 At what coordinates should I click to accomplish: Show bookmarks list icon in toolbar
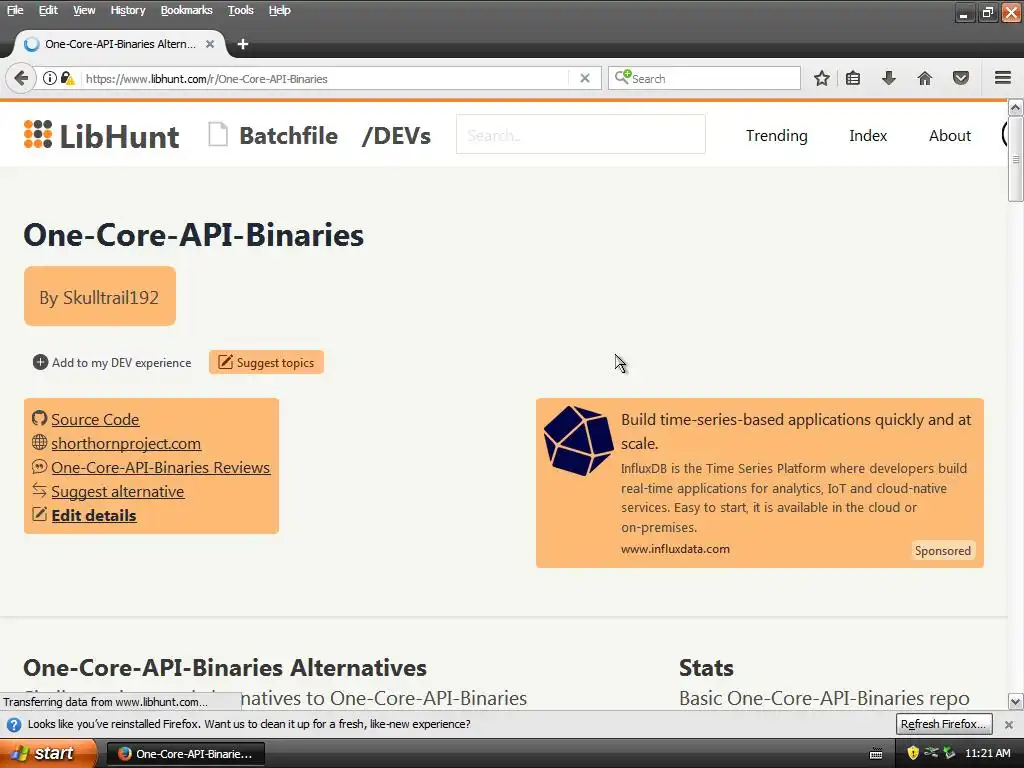point(853,78)
